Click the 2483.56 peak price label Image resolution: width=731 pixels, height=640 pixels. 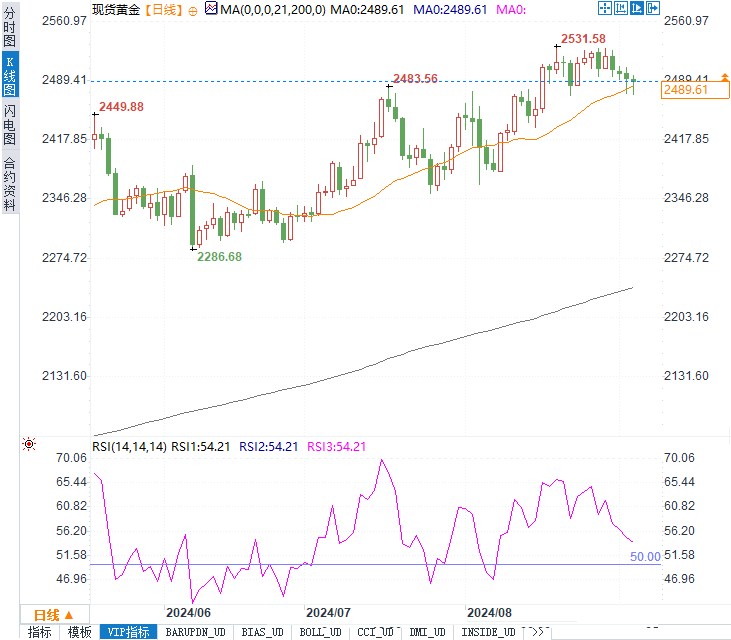tap(415, 78)
